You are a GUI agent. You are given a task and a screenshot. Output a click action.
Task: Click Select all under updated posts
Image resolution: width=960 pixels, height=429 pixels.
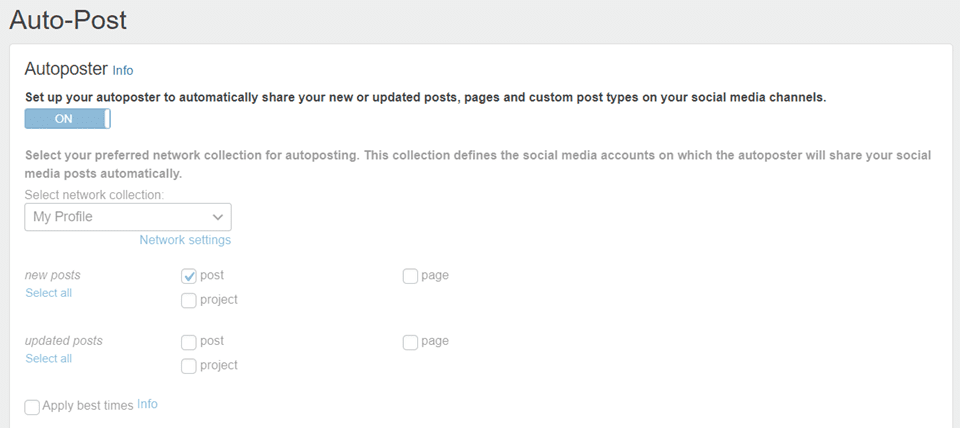pos(48,359)
